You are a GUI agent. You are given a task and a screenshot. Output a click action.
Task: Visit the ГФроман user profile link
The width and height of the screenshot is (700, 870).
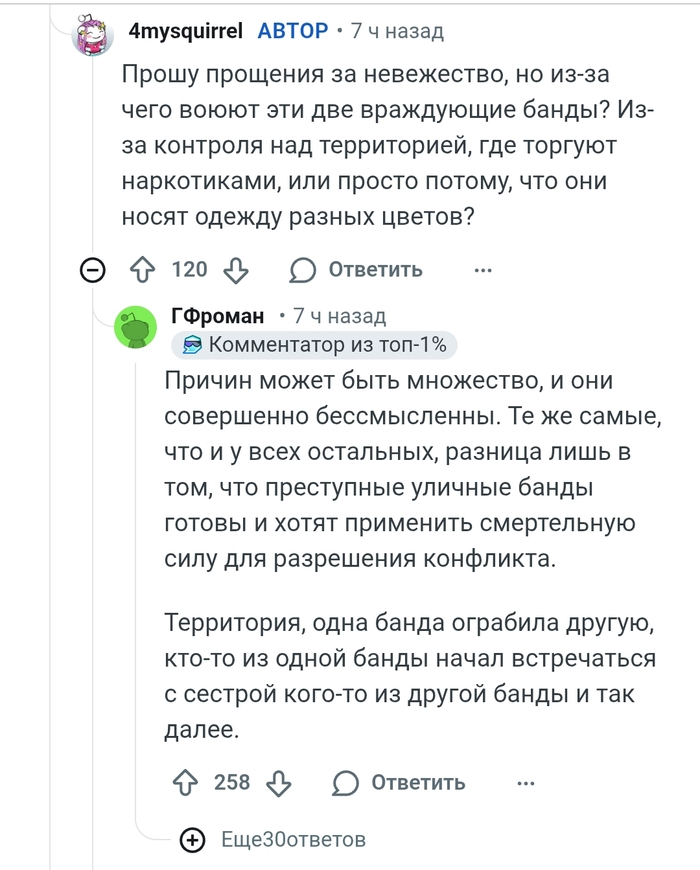point(217,316)
